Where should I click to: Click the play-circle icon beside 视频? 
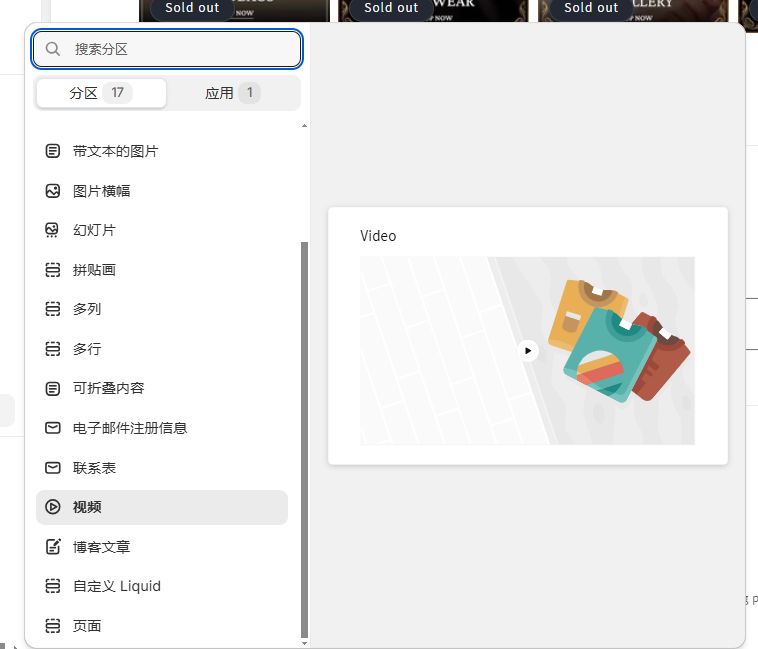[x=53, y=506]
